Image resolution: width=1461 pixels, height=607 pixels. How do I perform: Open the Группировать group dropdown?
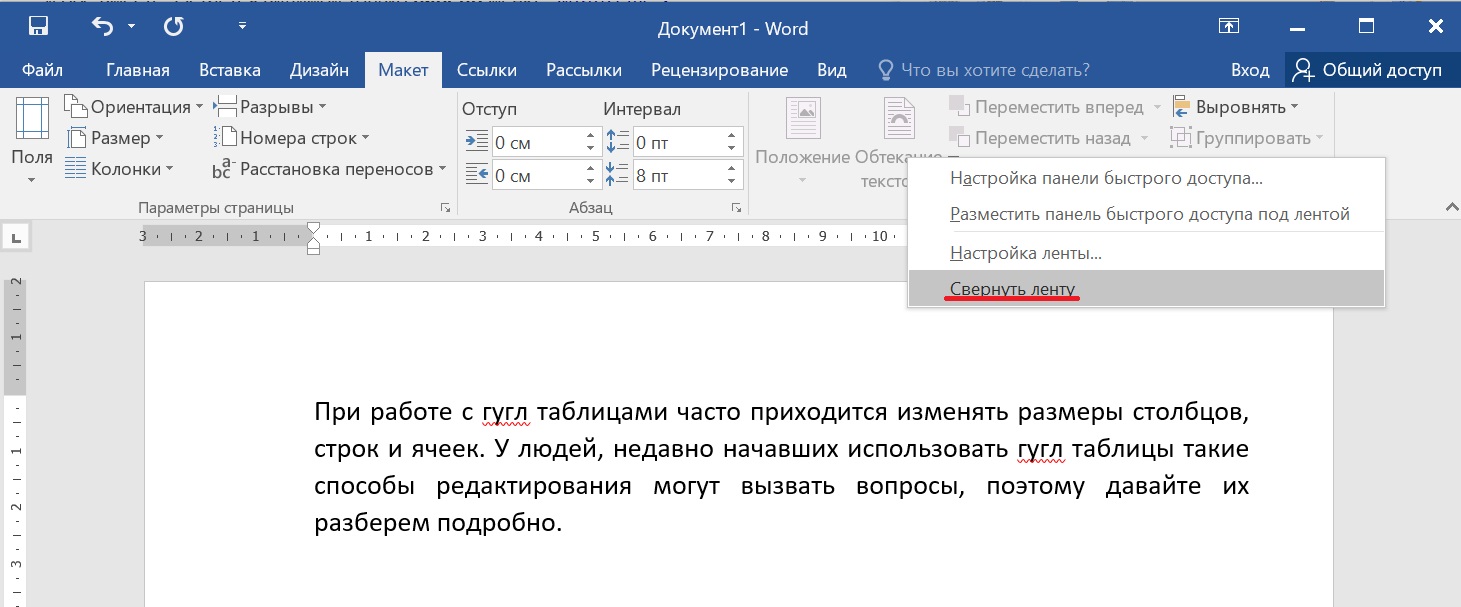click(x=1246, y=138)
